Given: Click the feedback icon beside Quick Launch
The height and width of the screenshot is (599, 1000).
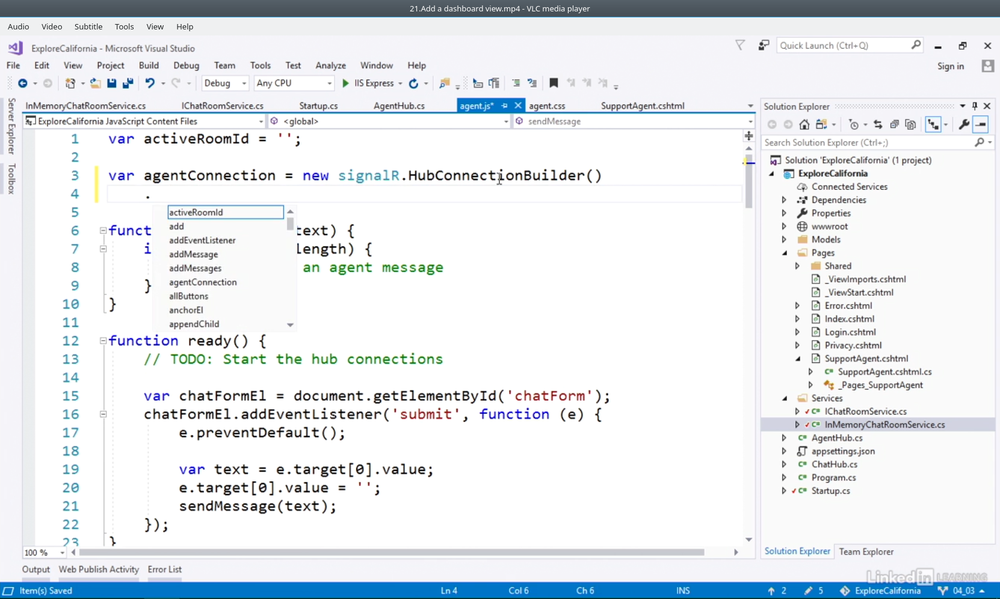Looking at the screenshot, I should pos(763,45).
